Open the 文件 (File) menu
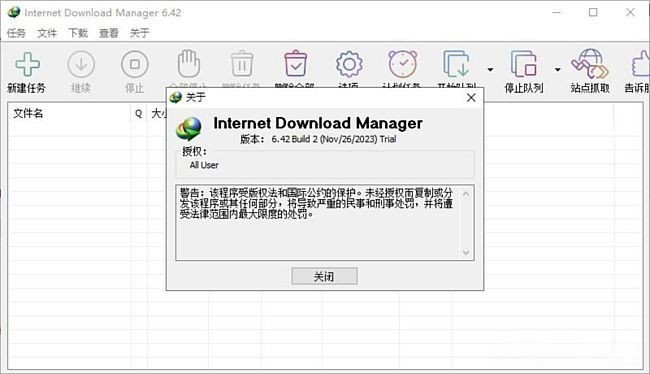The image size is (650, 374). point(47,33)
